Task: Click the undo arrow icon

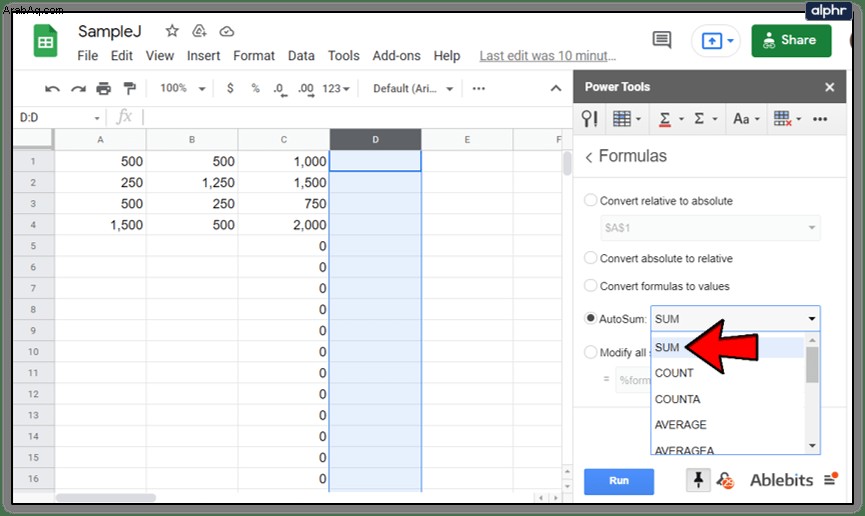Action: point(52,88)
